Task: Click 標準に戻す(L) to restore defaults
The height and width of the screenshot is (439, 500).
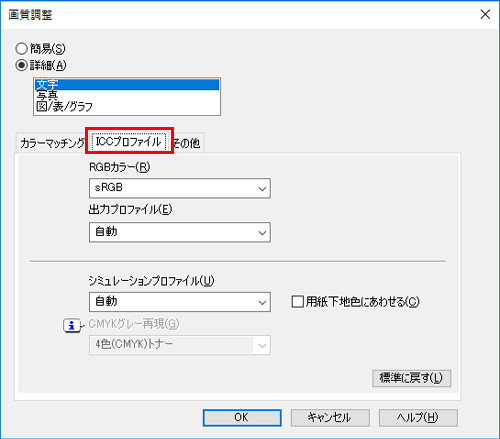Action: point(412,378)
